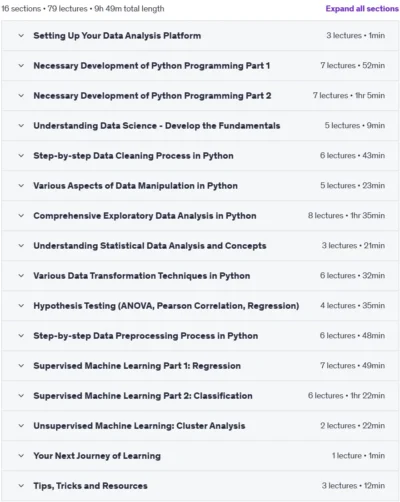Expand chevron for Understanding Statistical Data Analysis

(x=21, y=245)
